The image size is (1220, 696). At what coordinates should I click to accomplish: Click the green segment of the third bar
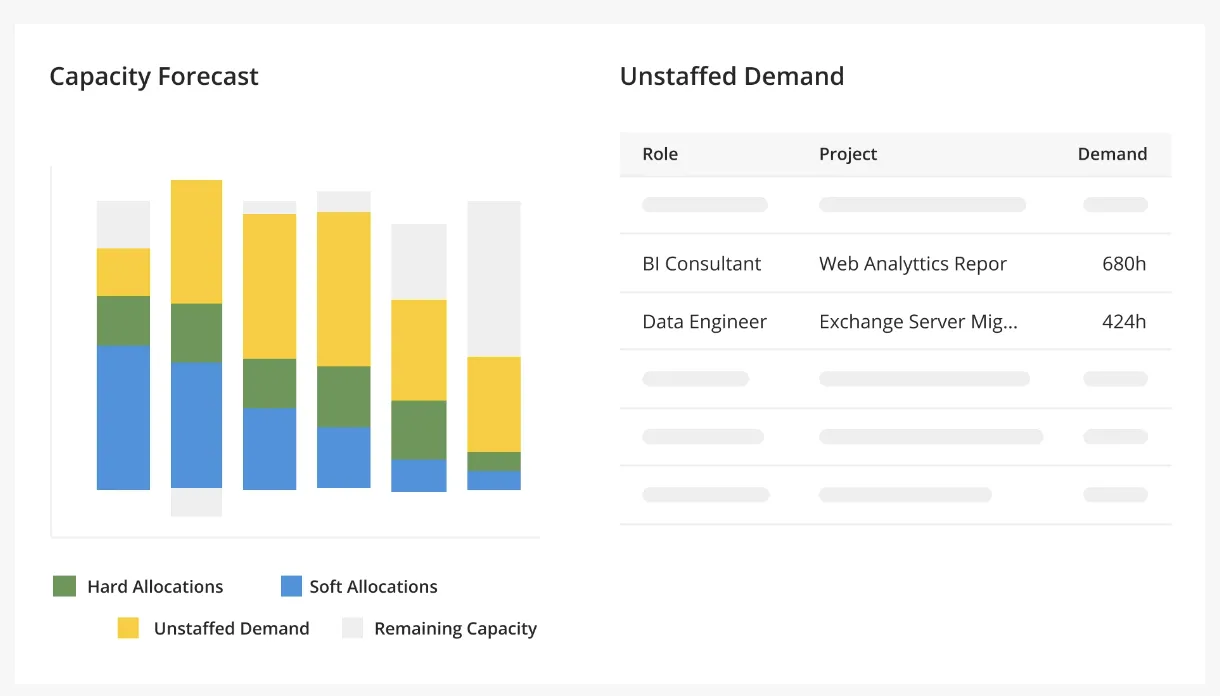pyautogui.click(x=269, y=383)
